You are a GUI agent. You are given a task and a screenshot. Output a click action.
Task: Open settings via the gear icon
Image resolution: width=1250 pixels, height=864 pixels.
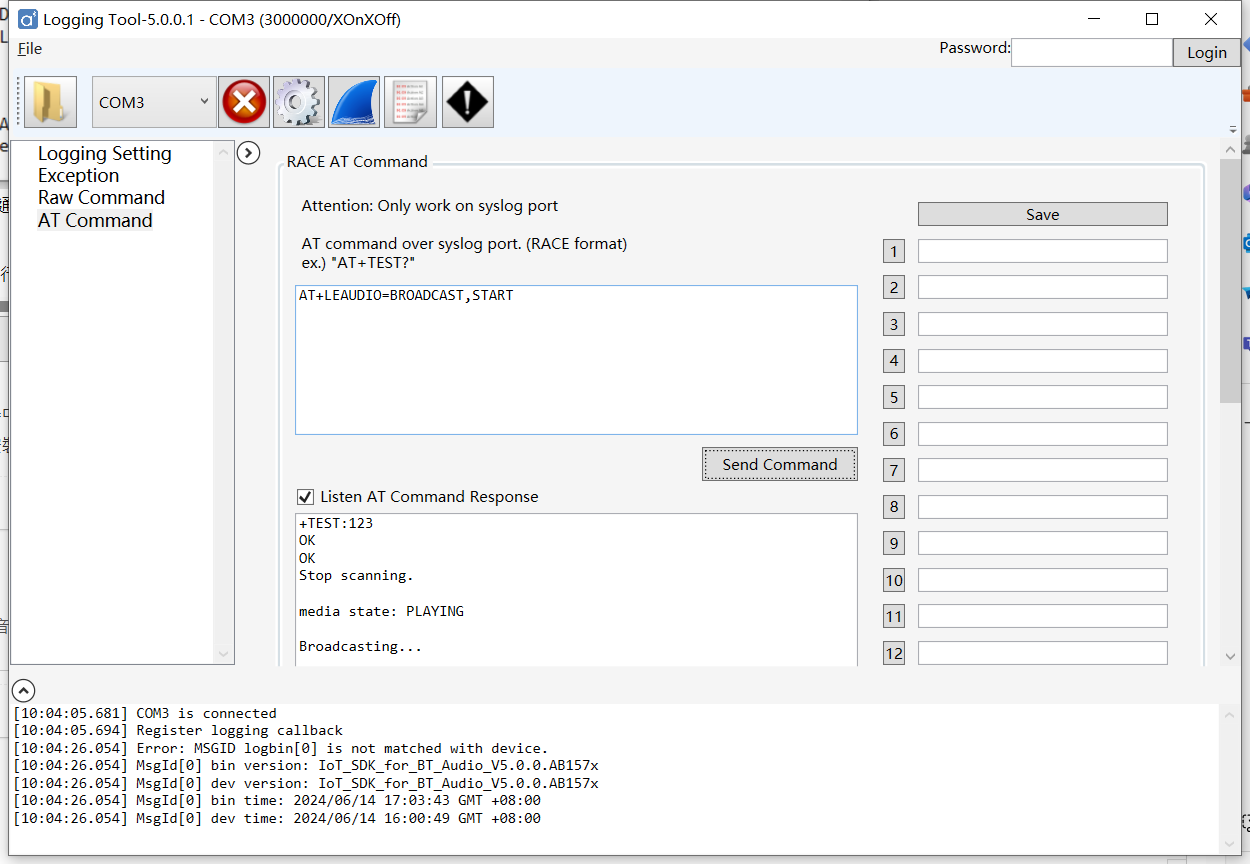tap(298, 102)
